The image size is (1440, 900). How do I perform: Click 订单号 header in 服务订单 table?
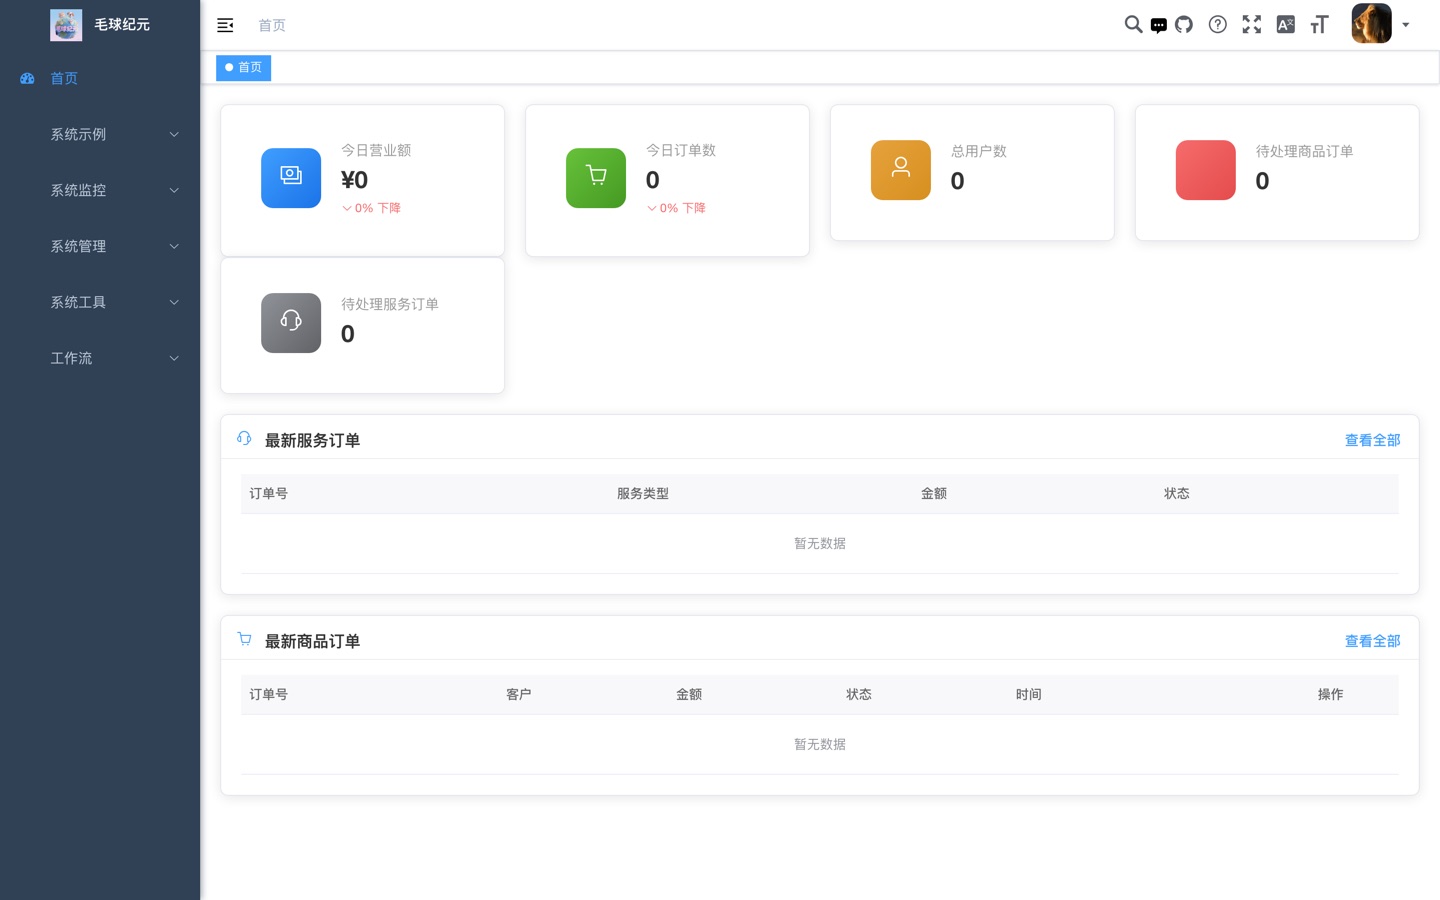(268, 493)
